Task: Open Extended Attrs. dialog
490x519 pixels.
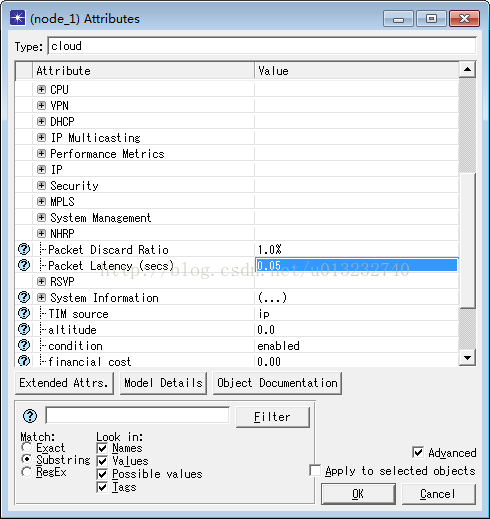Action: coord(64,383)
